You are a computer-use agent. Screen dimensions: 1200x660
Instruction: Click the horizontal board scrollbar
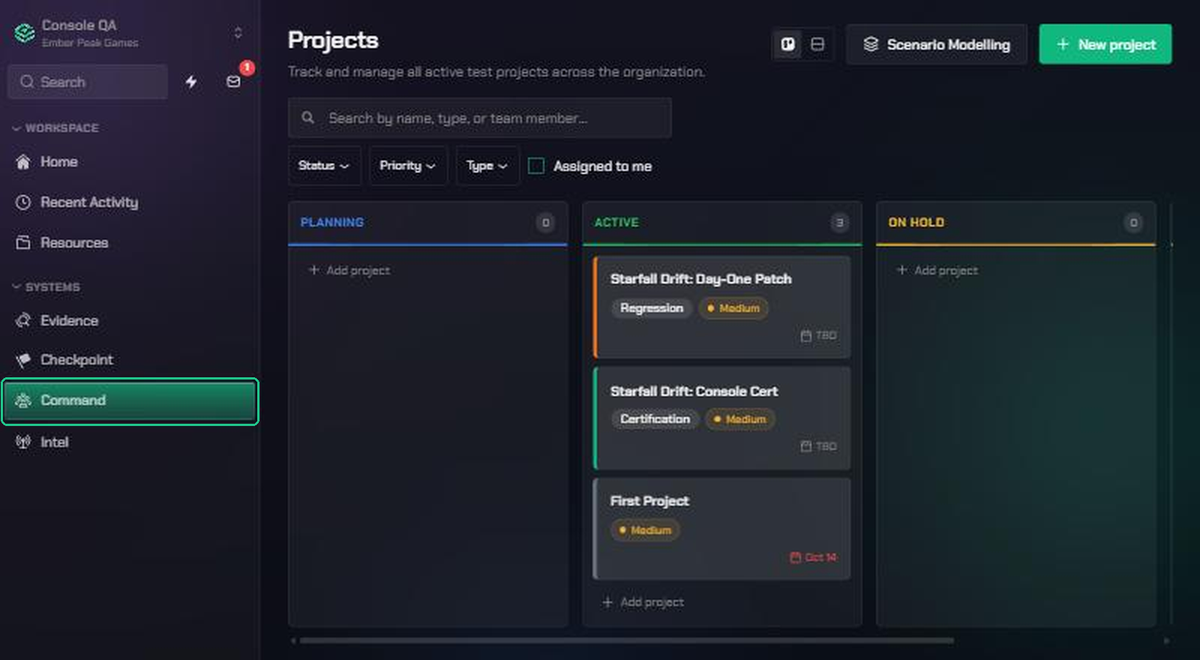pyautogui.click(x=627, y=640)
